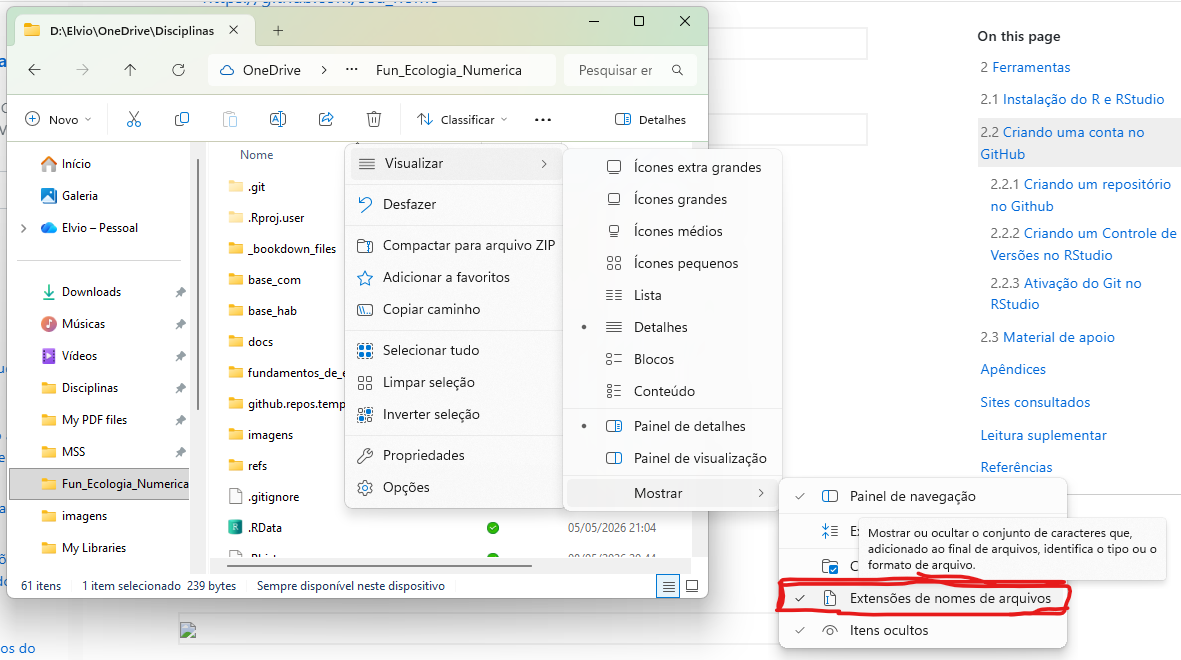1181x660 pixels.
Task: Unpin Disciplinas using its pin icon
Action: (x=180, y=388)
